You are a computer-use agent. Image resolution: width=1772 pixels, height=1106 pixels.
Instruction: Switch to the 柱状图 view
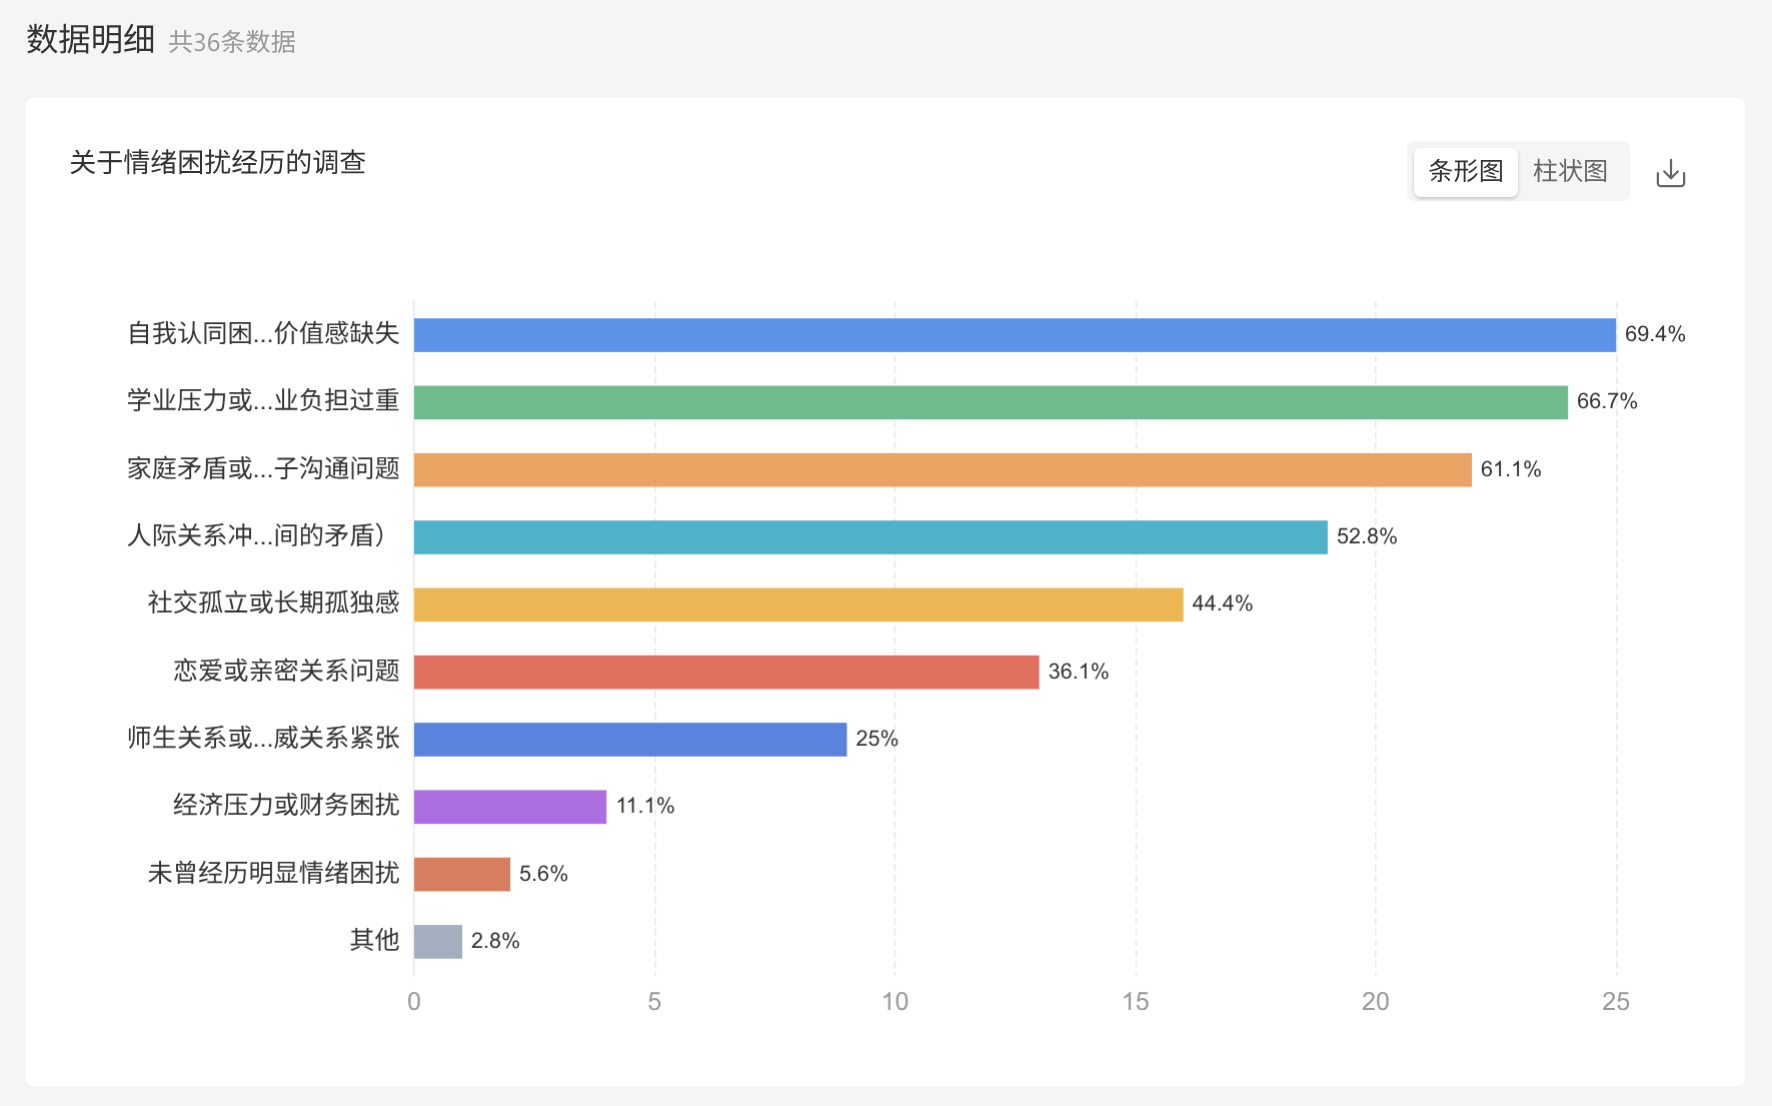[x=1570, y=171]
